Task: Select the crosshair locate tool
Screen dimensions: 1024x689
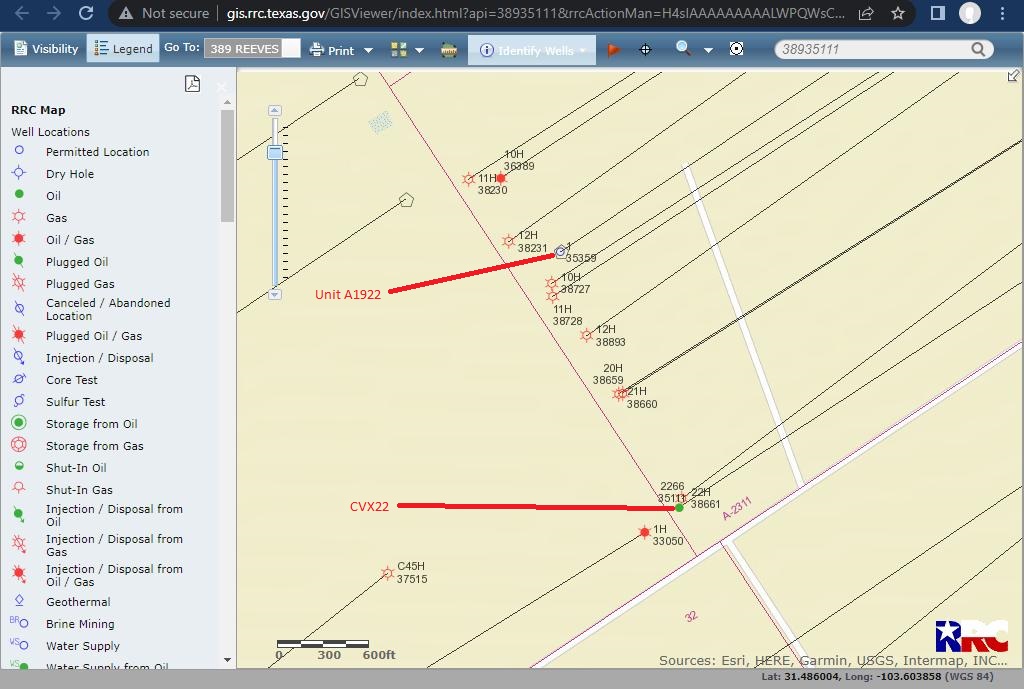Action: coord(645,50)
